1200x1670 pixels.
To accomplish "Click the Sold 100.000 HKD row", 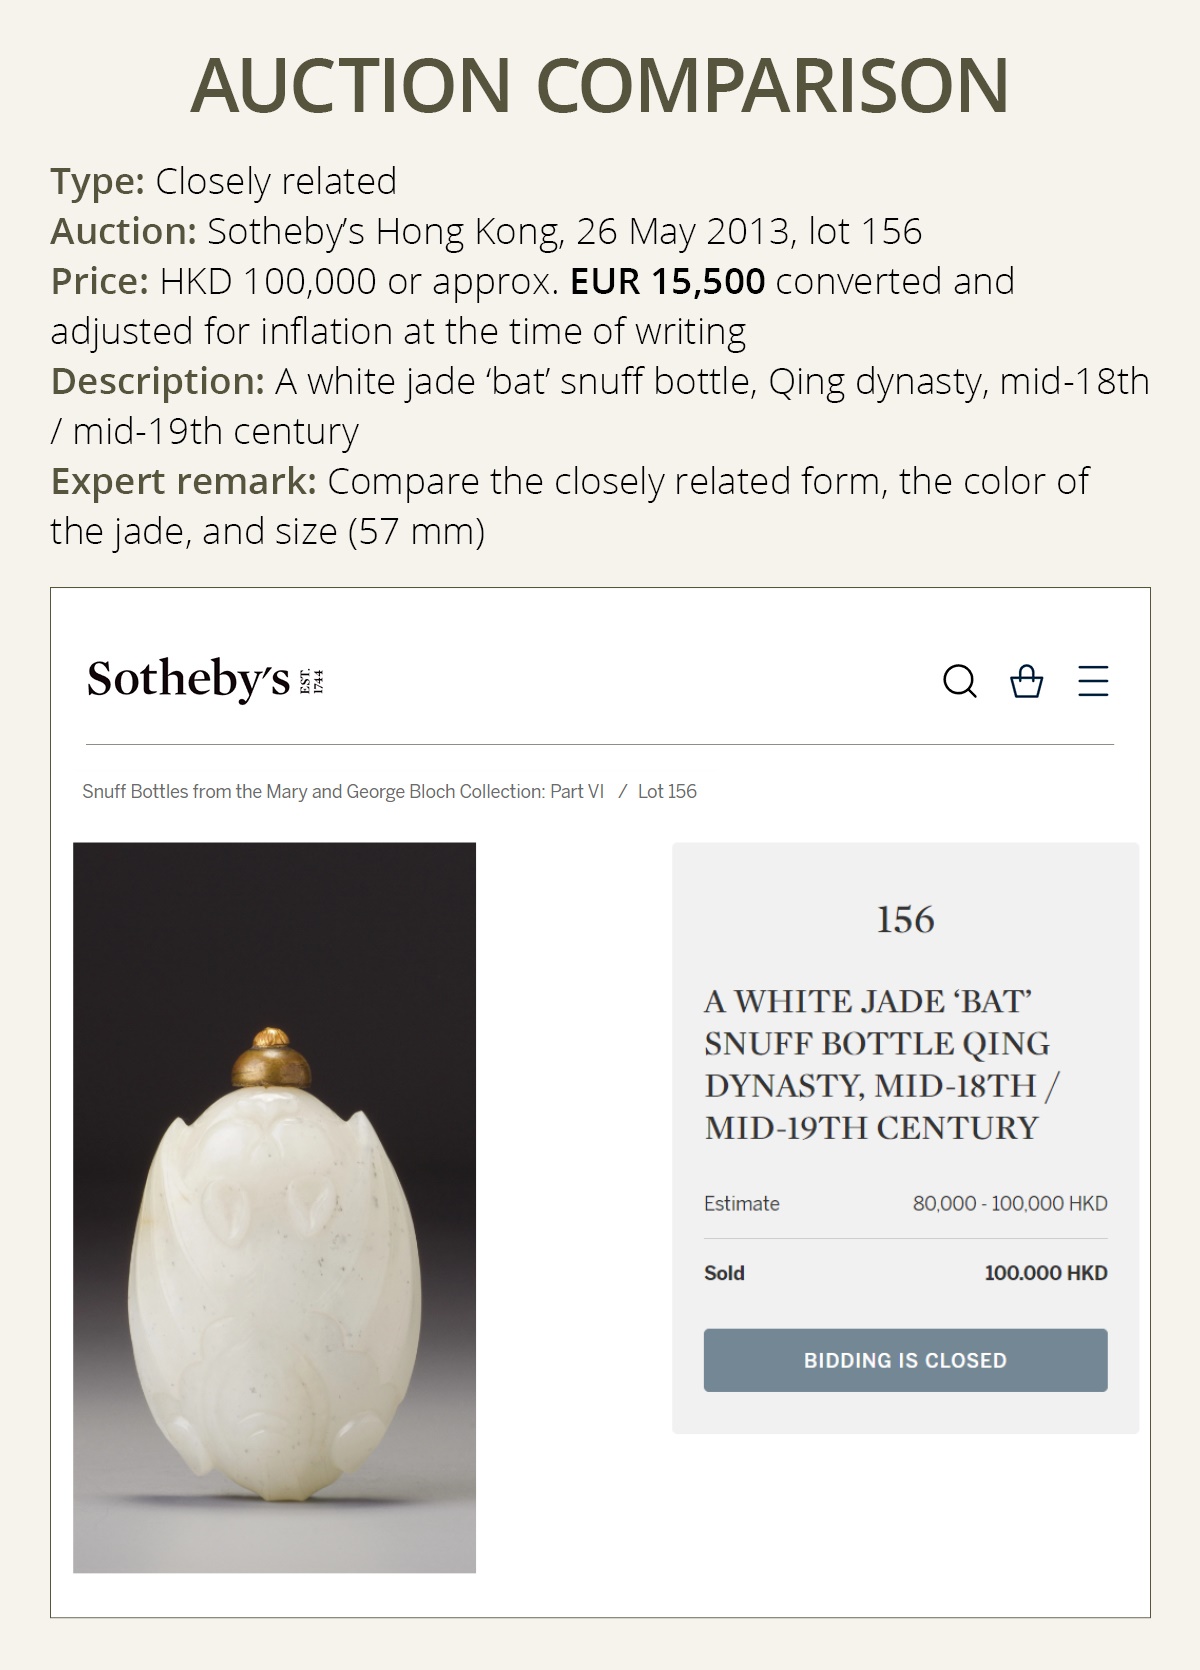I will (905, 1273).
